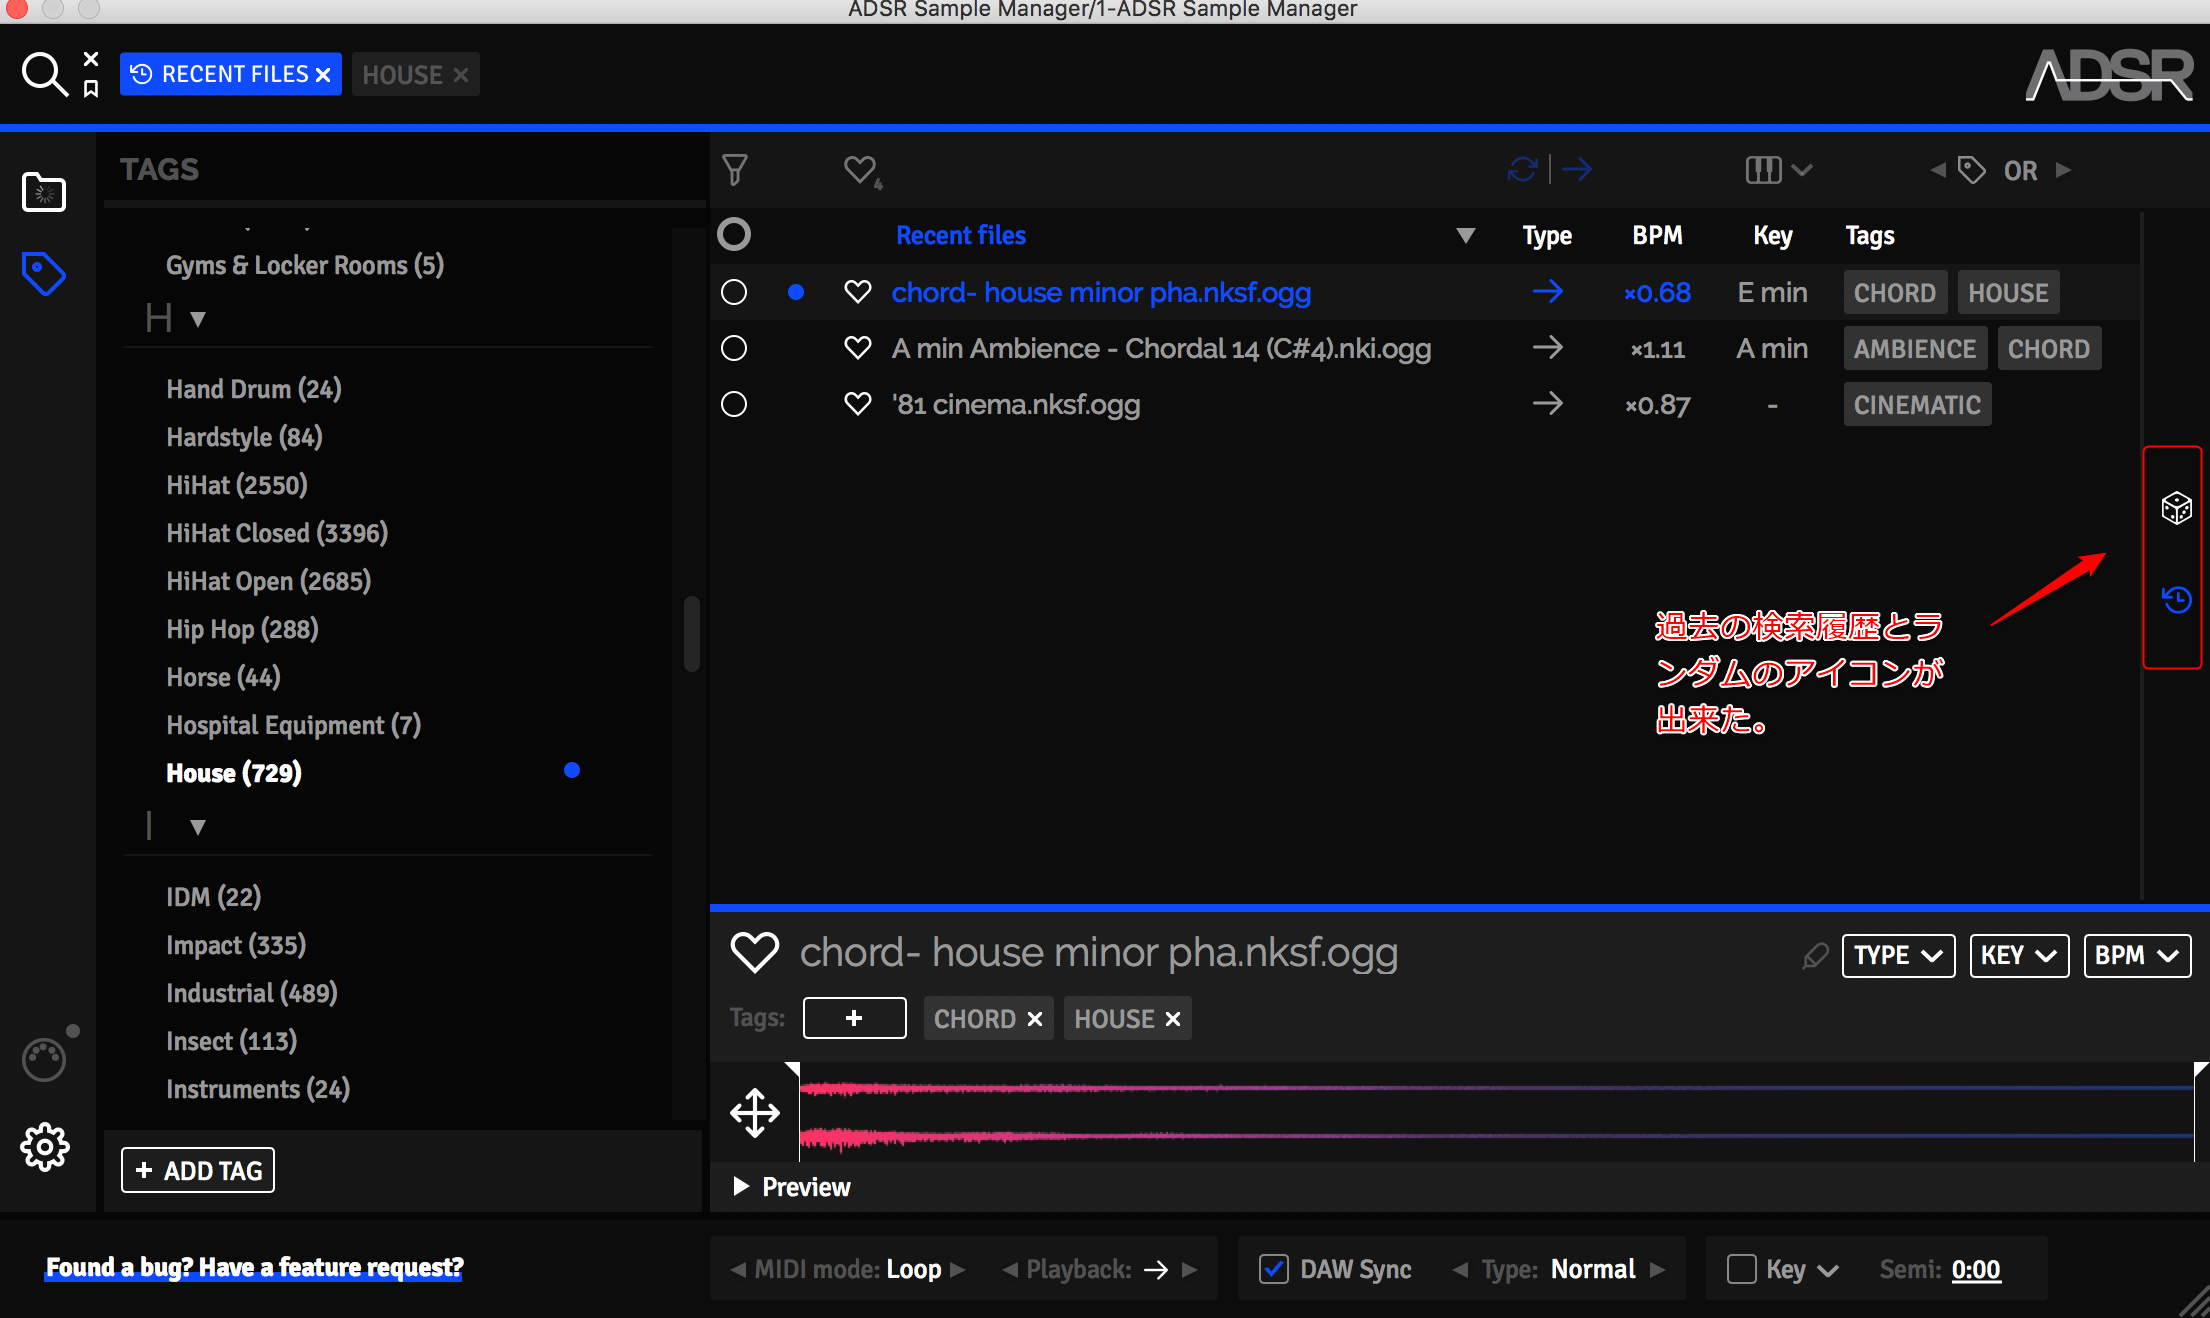2210x1318 pixels.
Task: Click the ADD TAG button
Action: 198,1170
